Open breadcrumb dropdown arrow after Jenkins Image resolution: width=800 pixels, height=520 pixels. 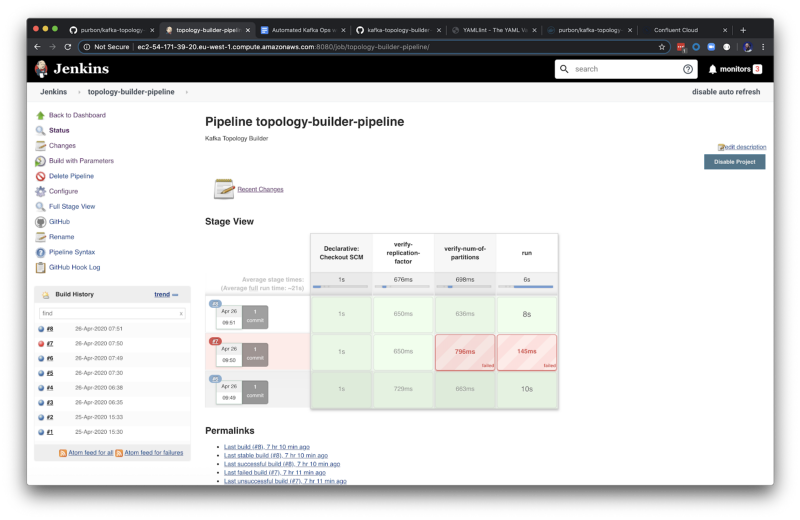tap(79, 92)
